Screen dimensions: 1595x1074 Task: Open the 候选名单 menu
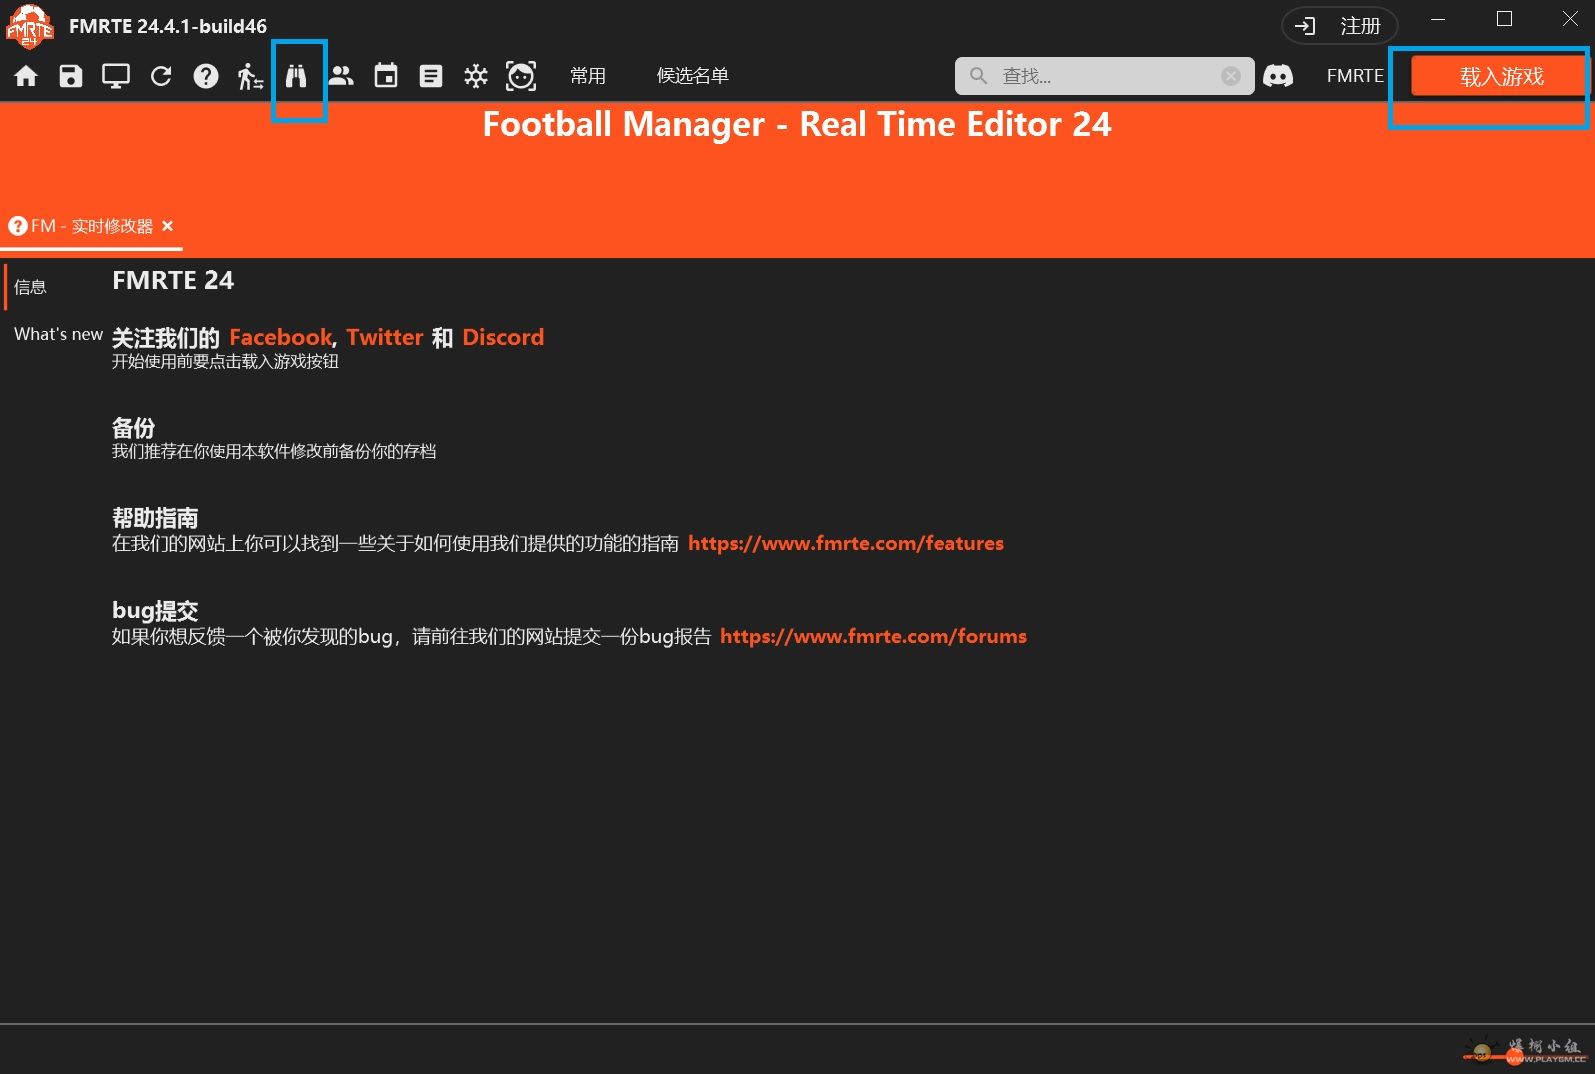point(693,76)
